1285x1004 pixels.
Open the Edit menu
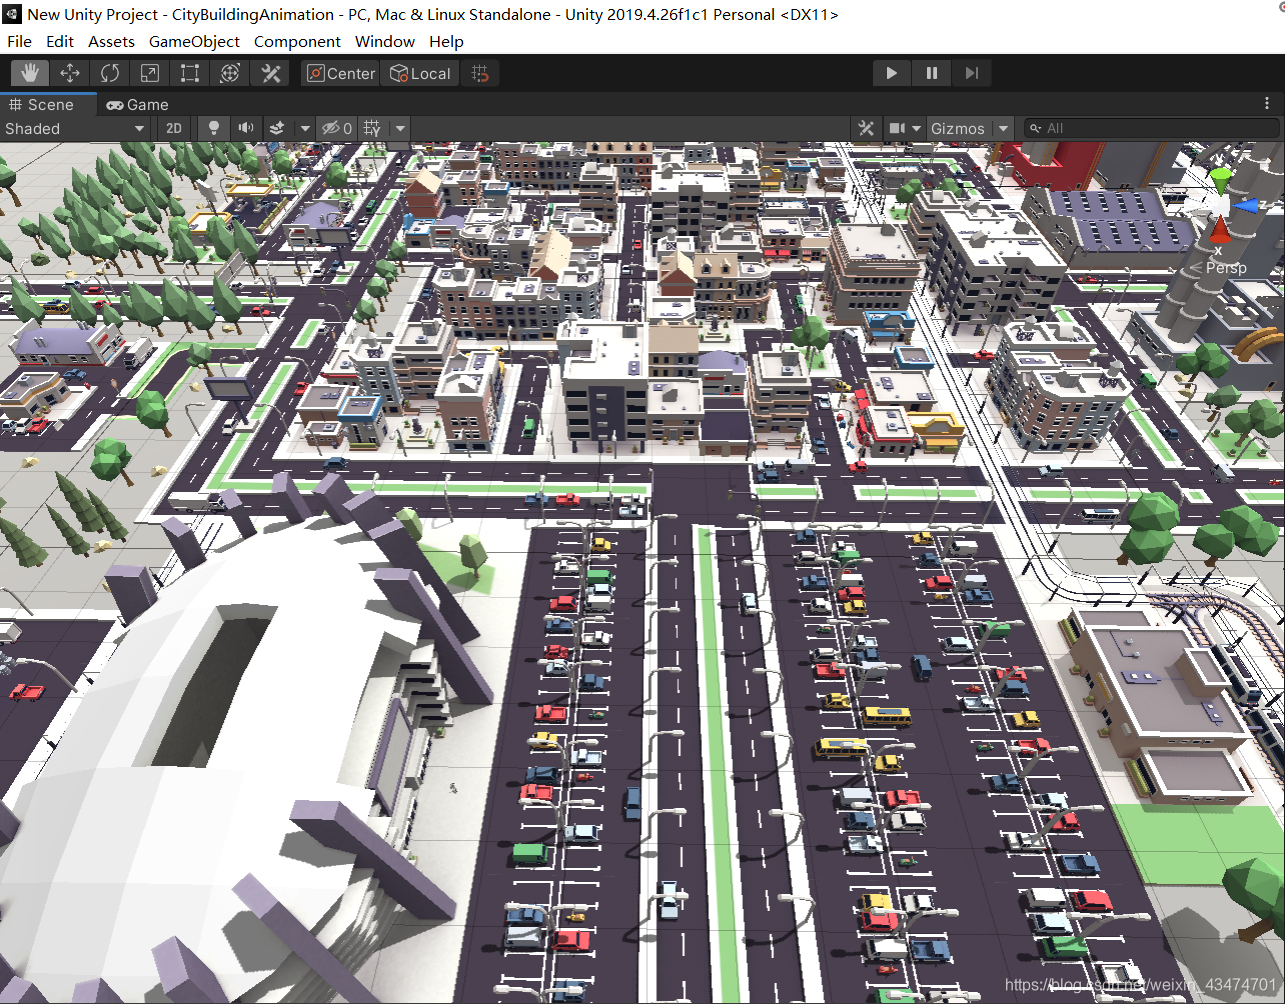[60, 41]
